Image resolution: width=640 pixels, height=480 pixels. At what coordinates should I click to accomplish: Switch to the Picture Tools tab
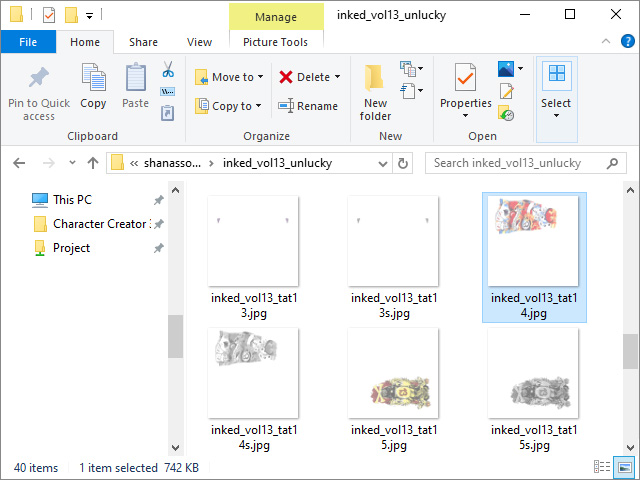(275, 42)
